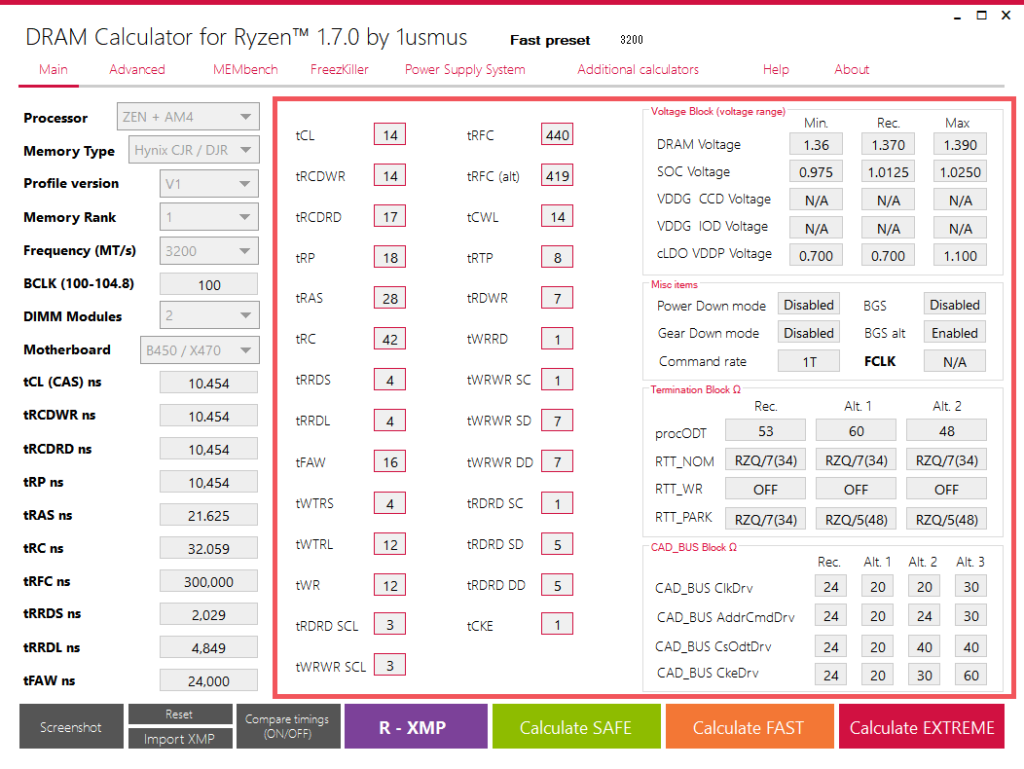Click the tRCDRD value 17

point(390,217)
